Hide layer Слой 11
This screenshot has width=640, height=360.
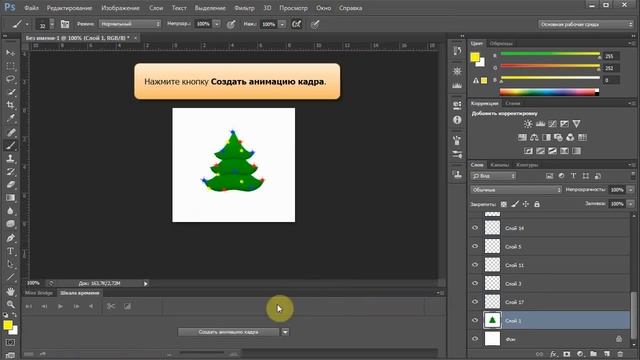coord(475,264)
